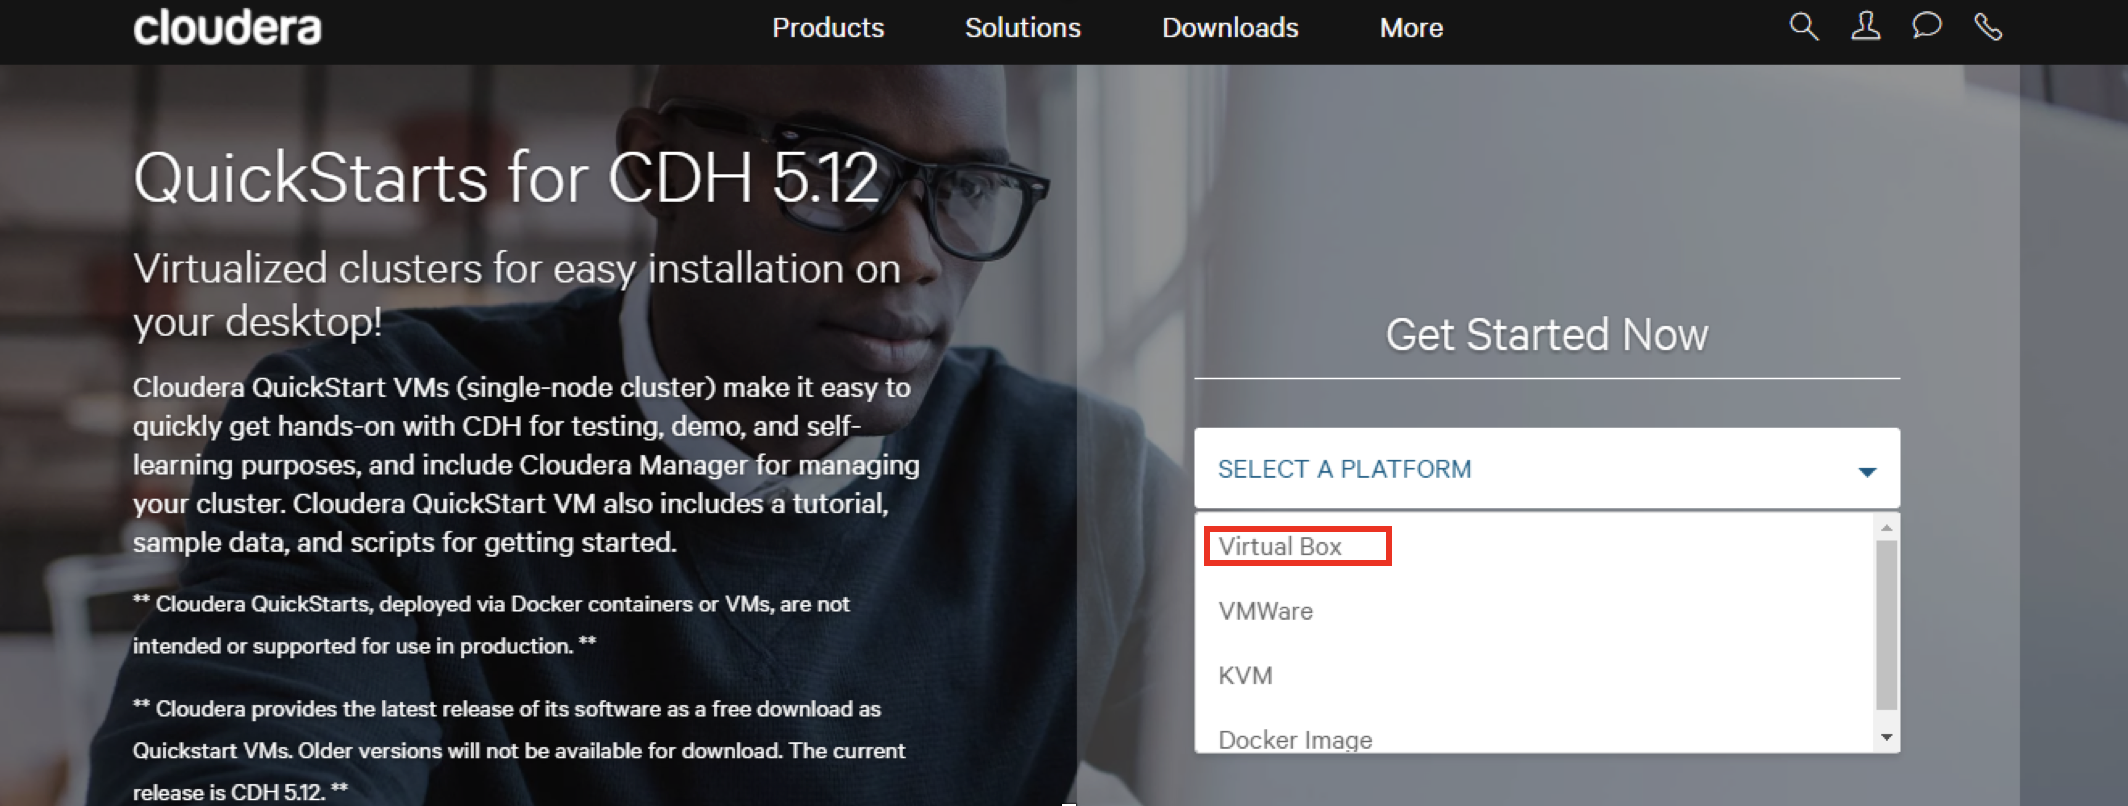Click the list scroll down arrow
Screen dimensions: 2128x806
1886,738
